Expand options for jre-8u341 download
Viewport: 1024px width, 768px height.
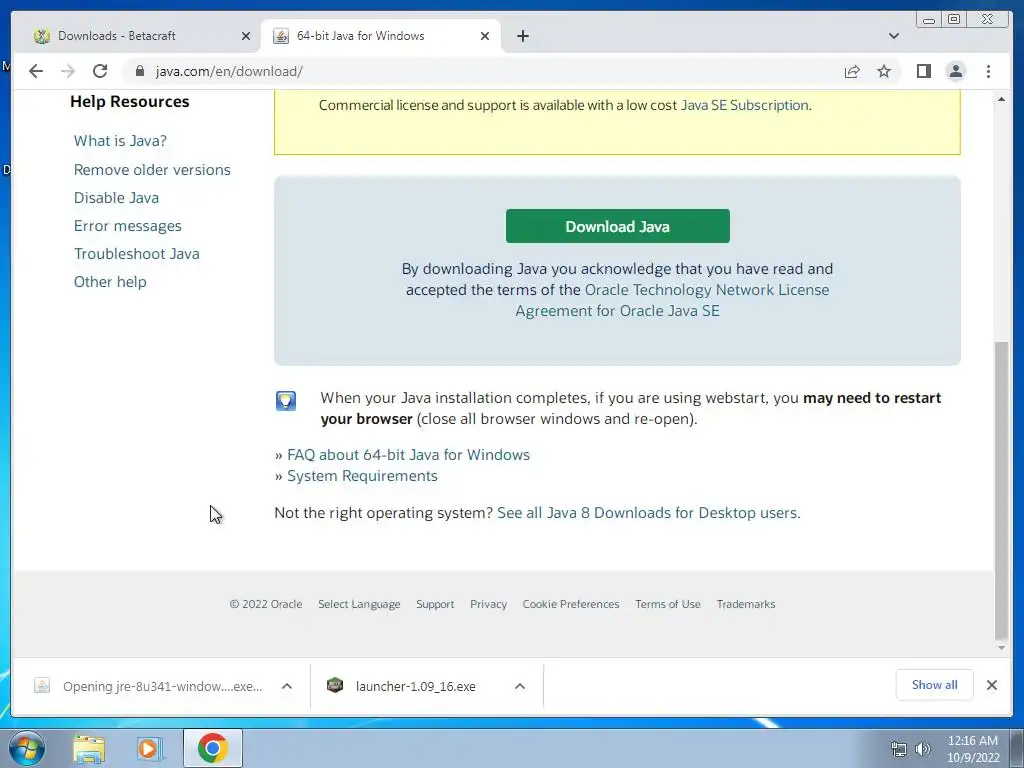pyautogui.click(x=287, y=686)
